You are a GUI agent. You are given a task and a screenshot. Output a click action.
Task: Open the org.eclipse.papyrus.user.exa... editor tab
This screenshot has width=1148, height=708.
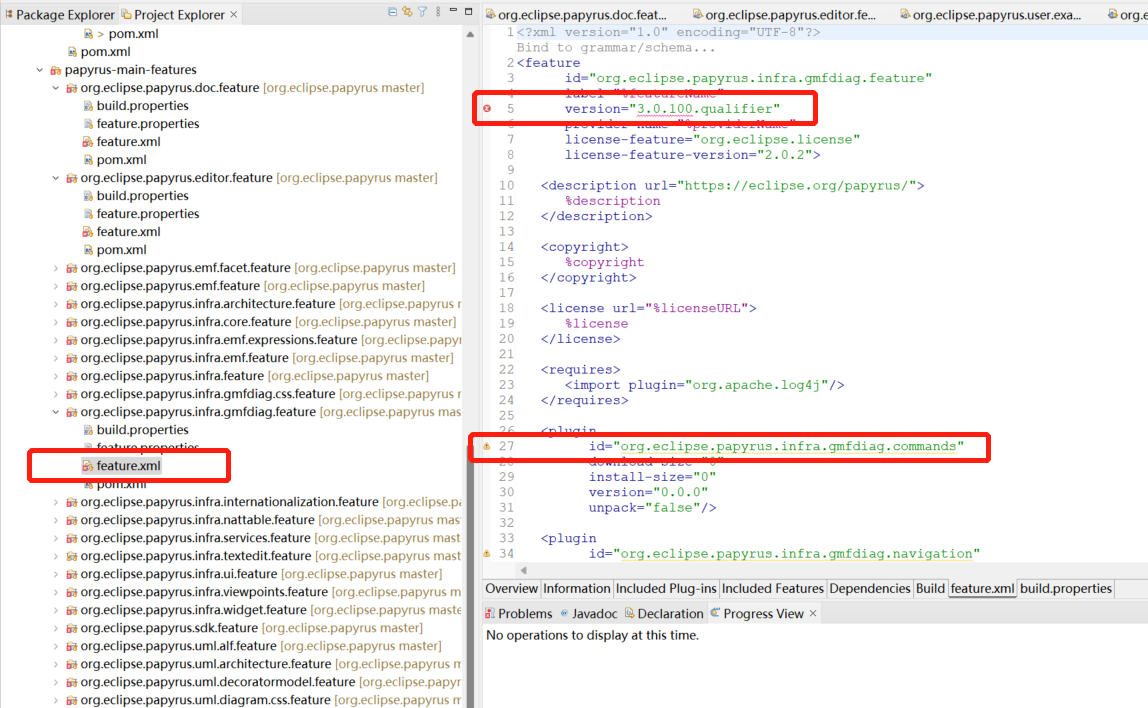coord(991,15)
